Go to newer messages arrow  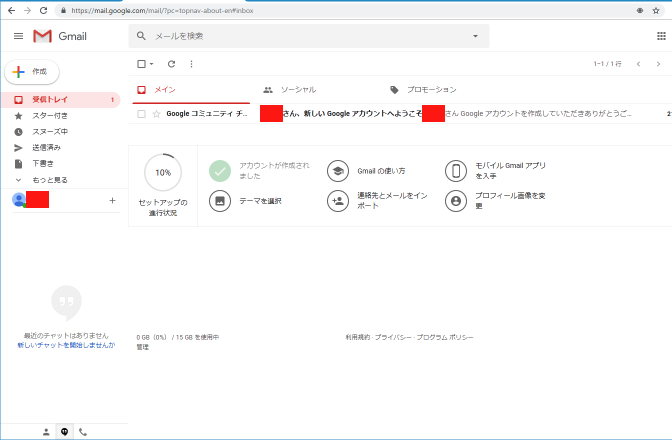(639, 64)
